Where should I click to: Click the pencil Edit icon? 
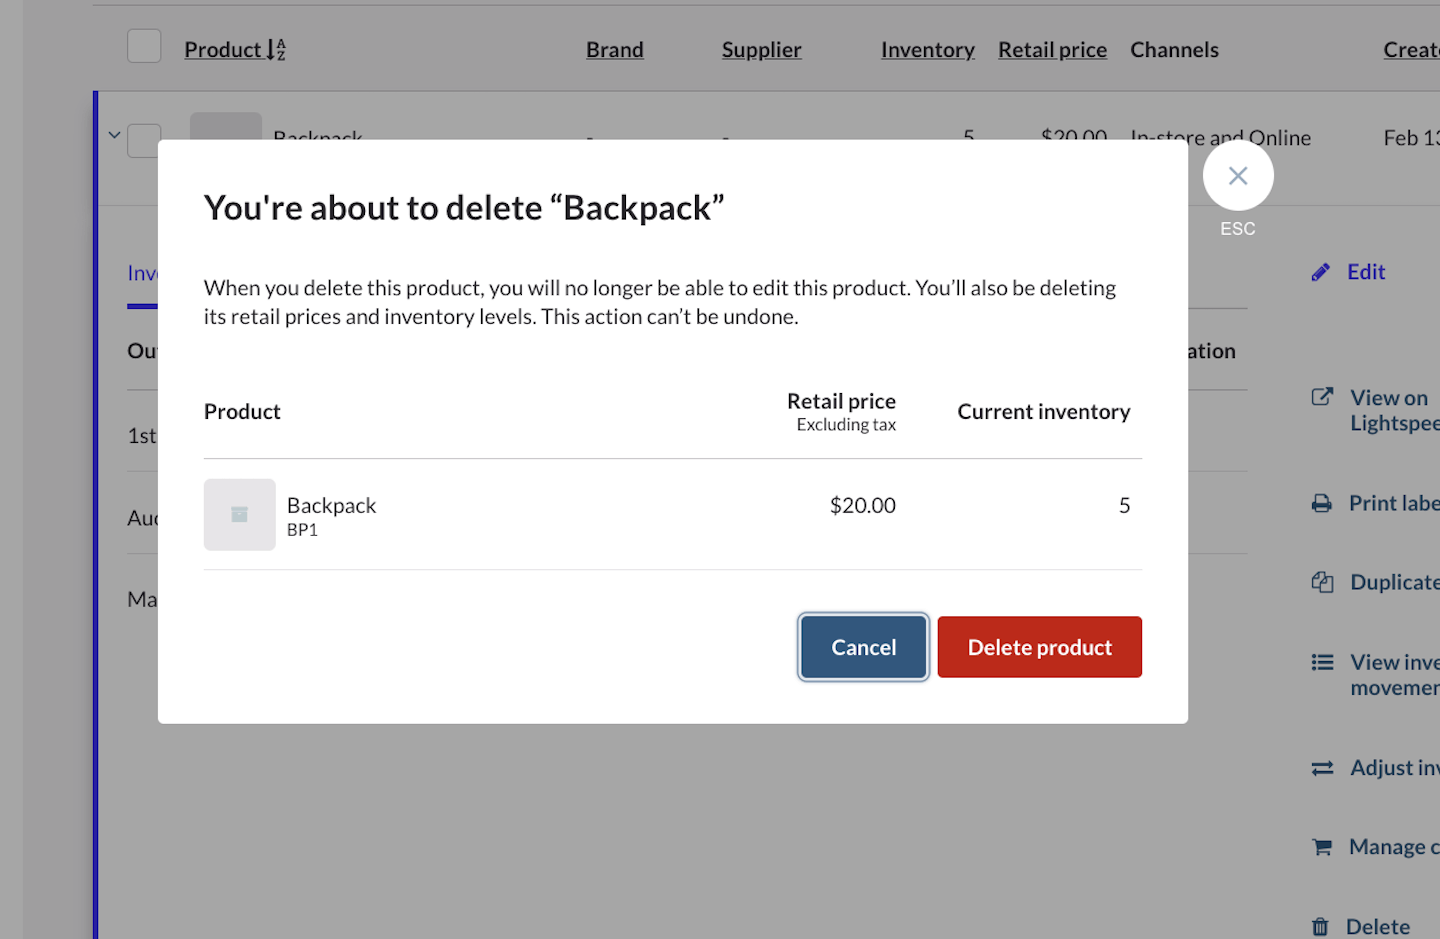[x=1321, y=272]
